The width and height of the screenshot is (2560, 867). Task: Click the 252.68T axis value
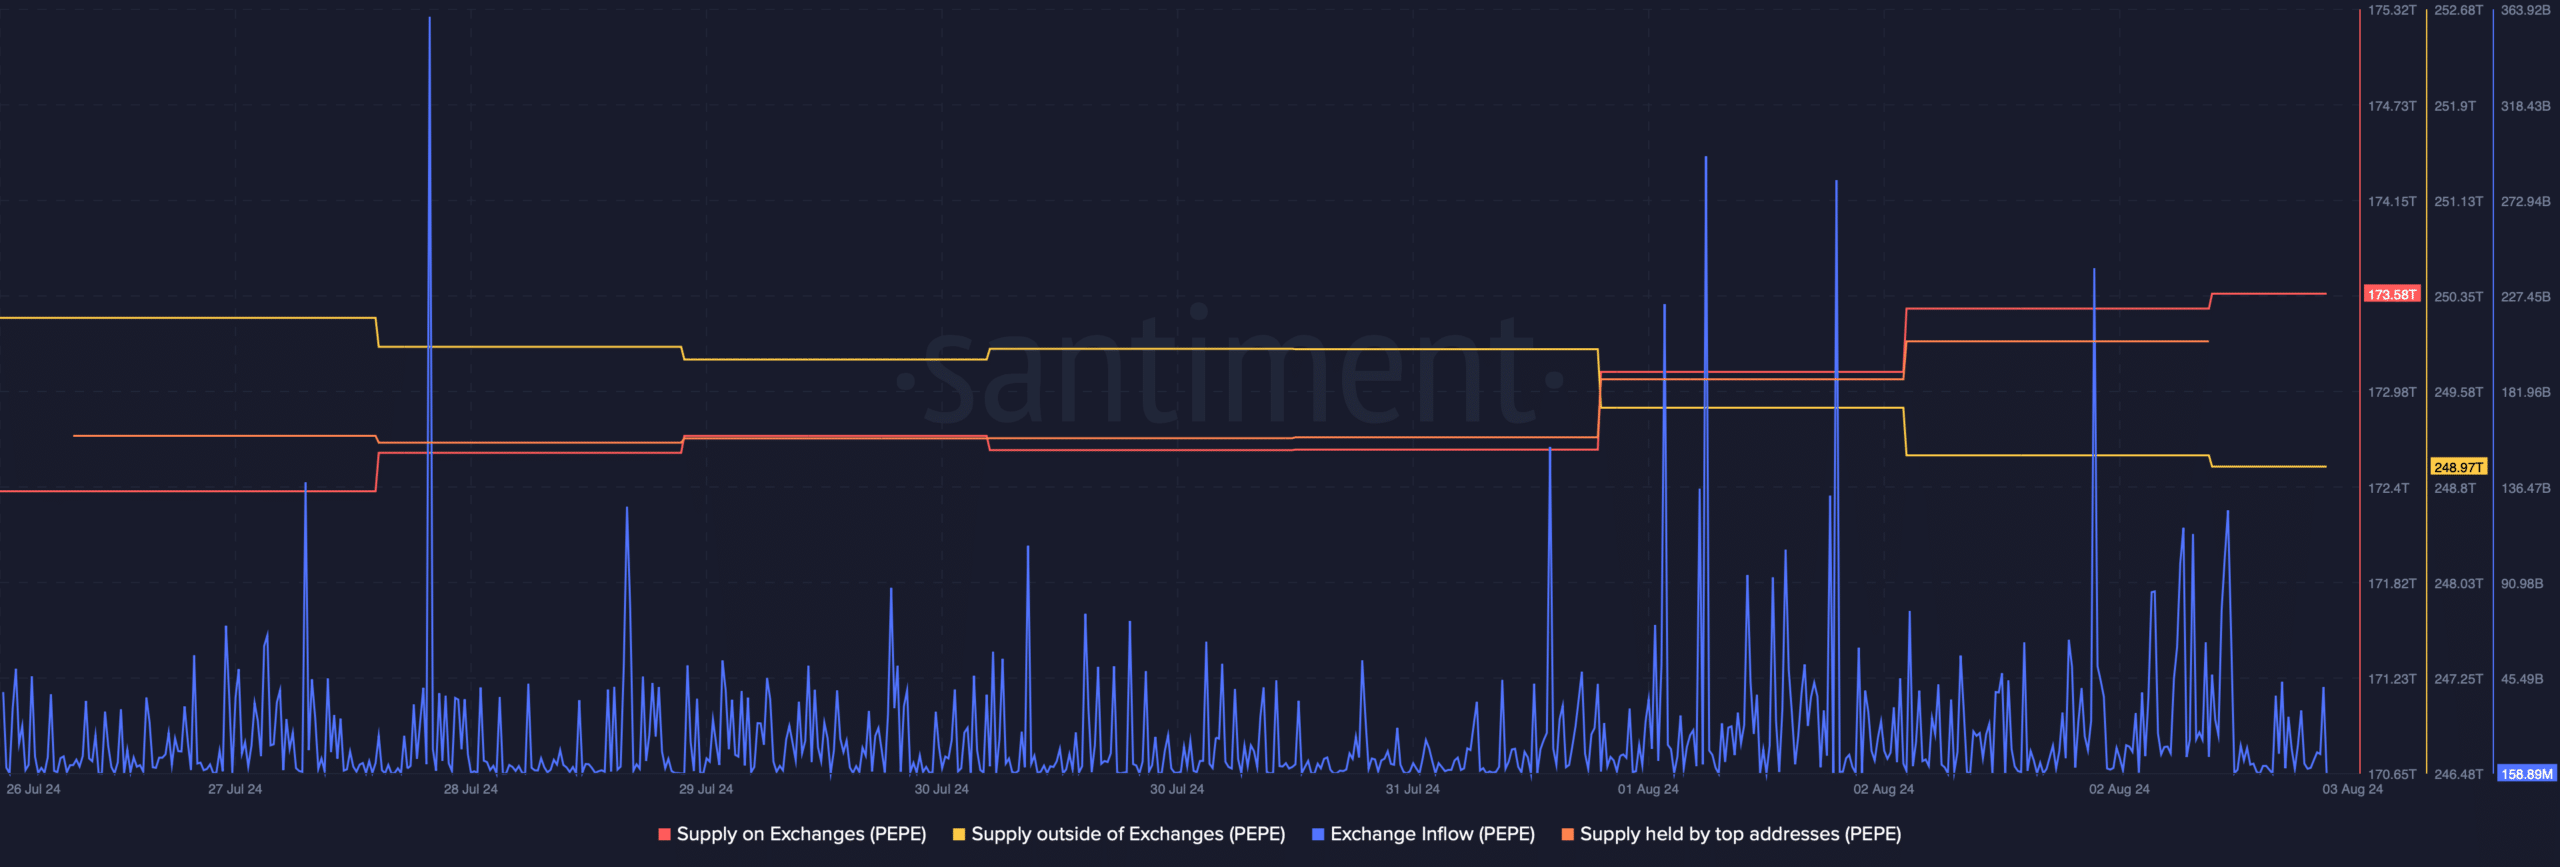pos(2458,10)
